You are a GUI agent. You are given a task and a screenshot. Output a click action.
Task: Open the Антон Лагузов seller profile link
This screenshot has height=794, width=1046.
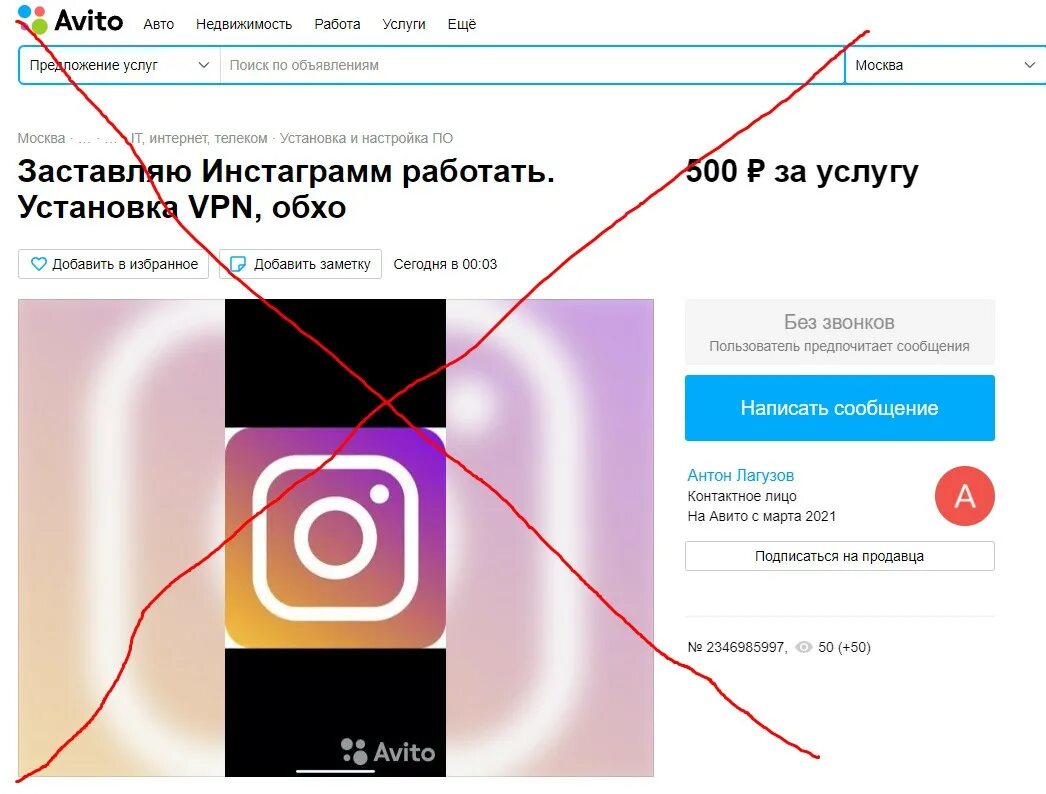point(740,476)
